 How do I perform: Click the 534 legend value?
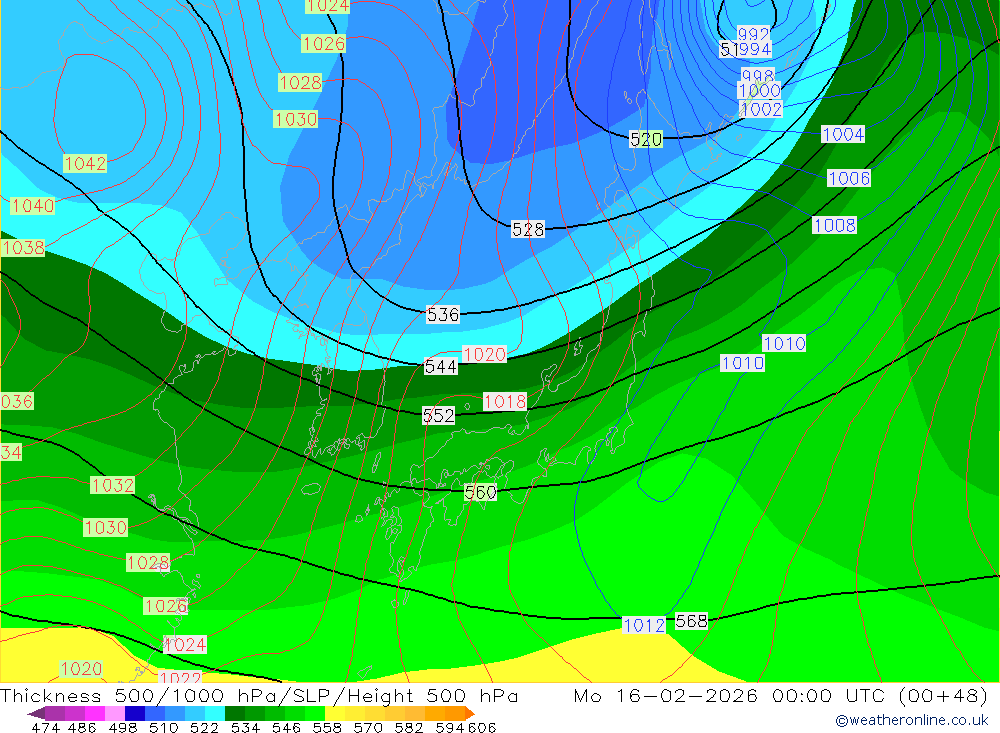click(246, 727)
